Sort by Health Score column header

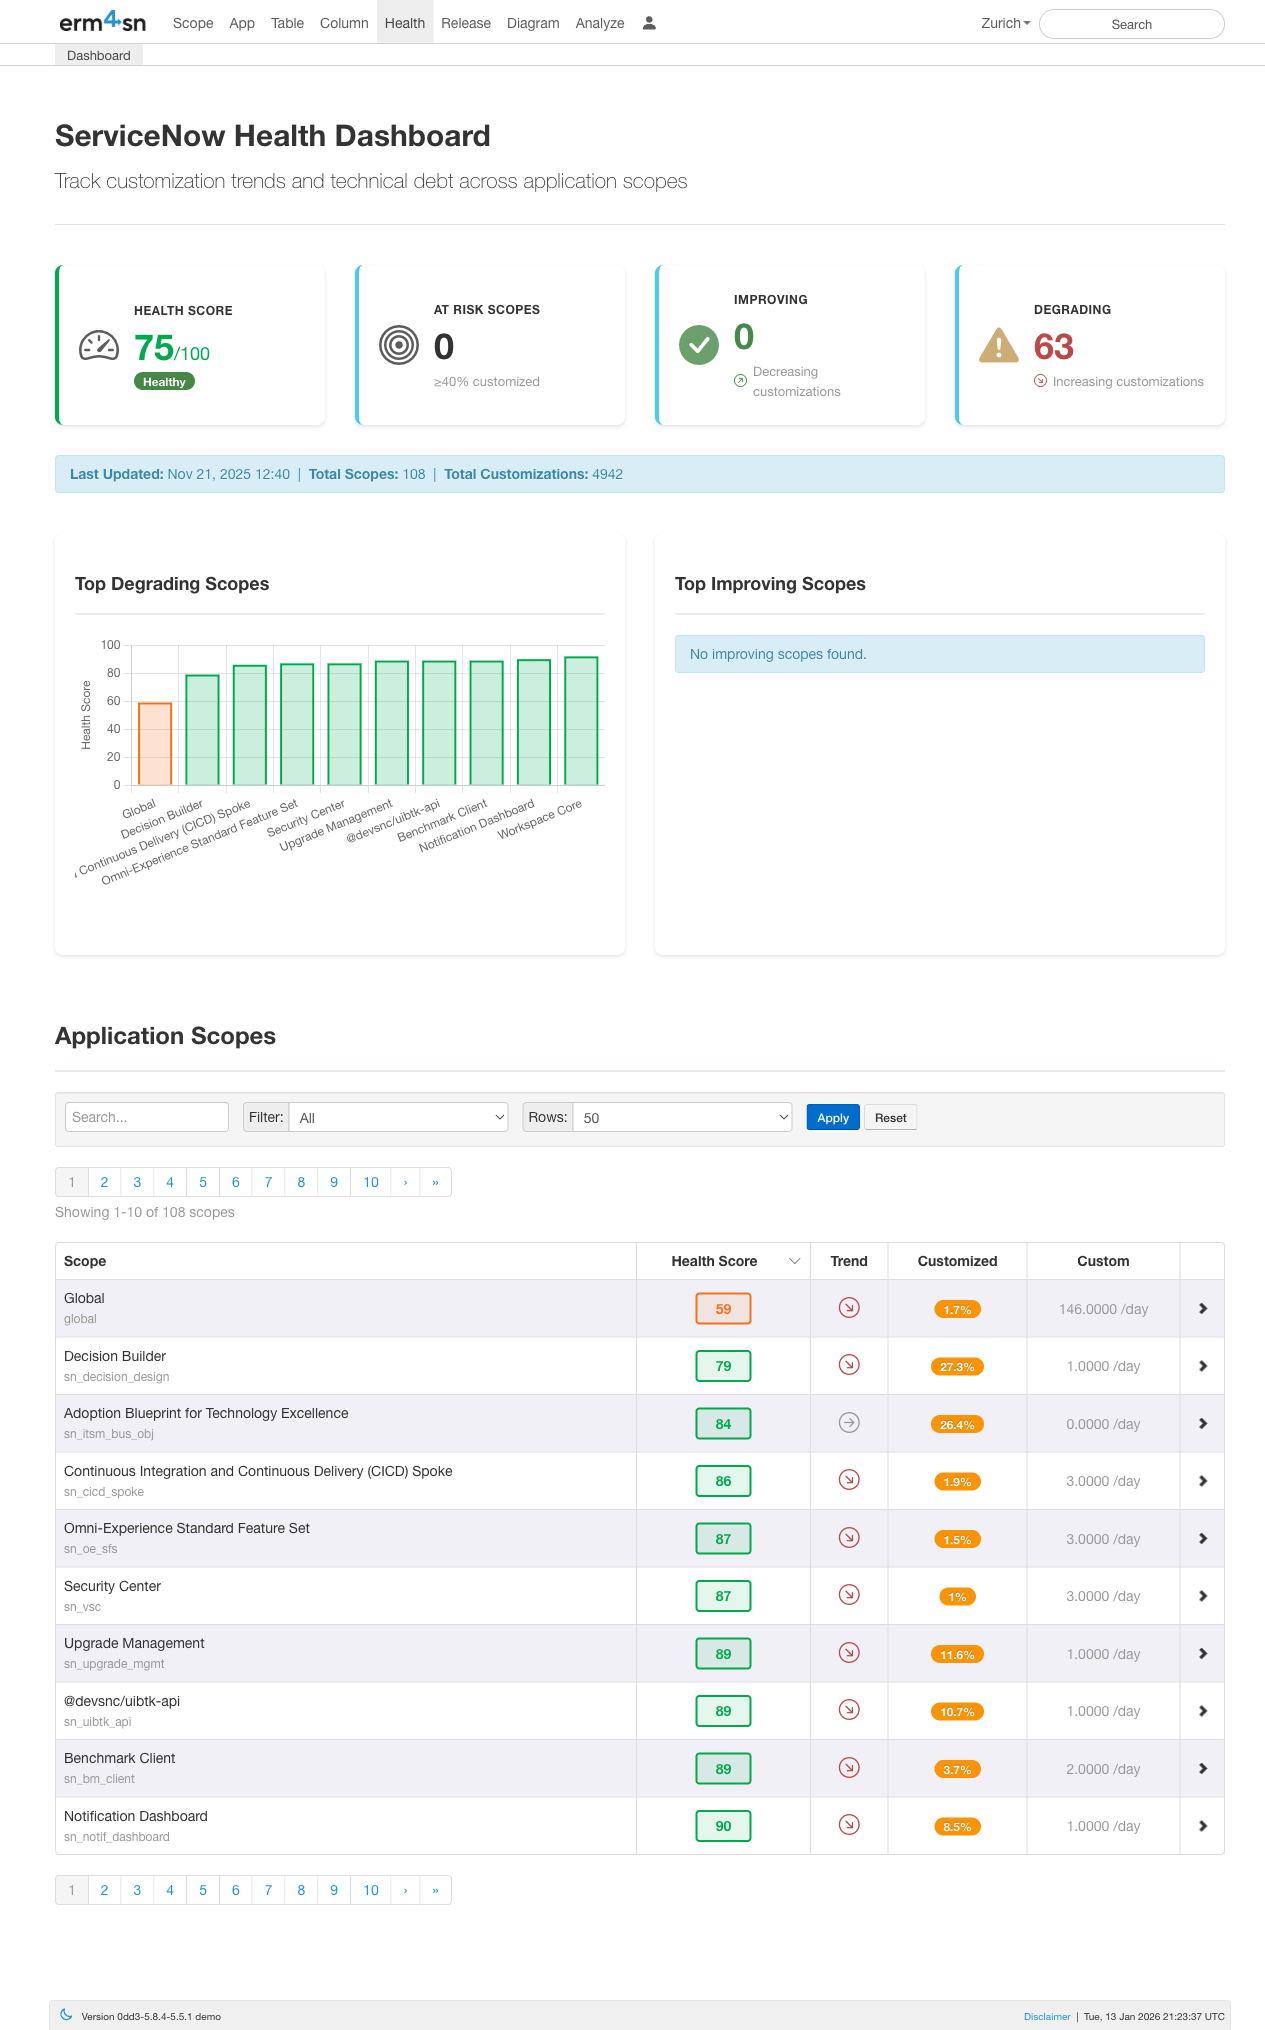tap(723, 1261)
